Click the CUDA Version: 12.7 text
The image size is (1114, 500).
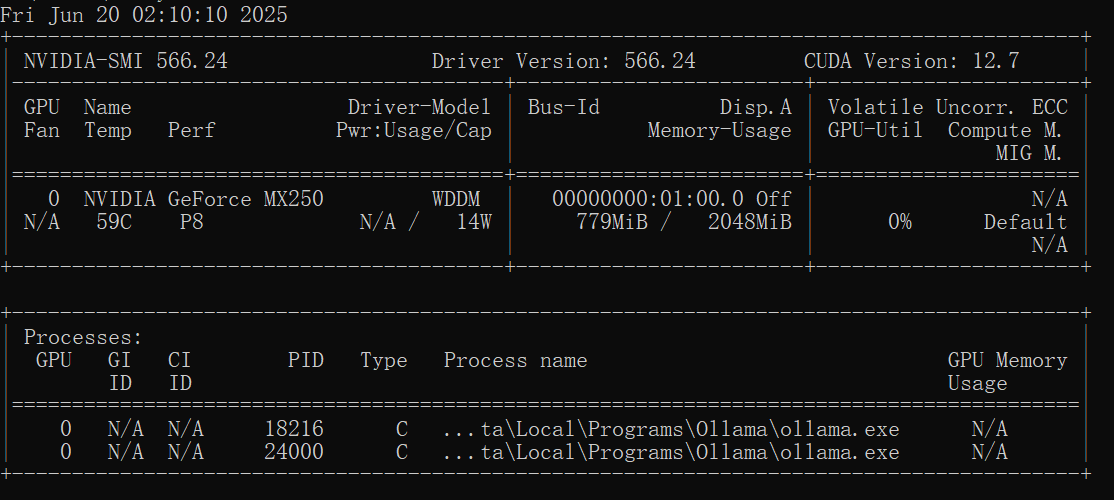[x=912, y=61]
